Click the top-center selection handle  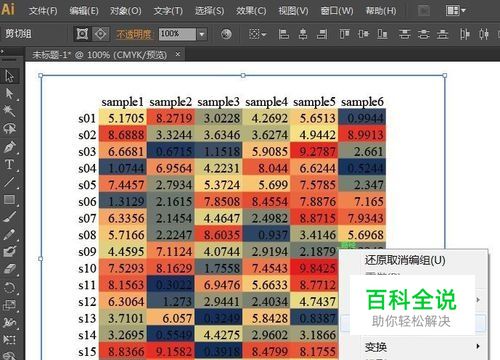(243, 76)
